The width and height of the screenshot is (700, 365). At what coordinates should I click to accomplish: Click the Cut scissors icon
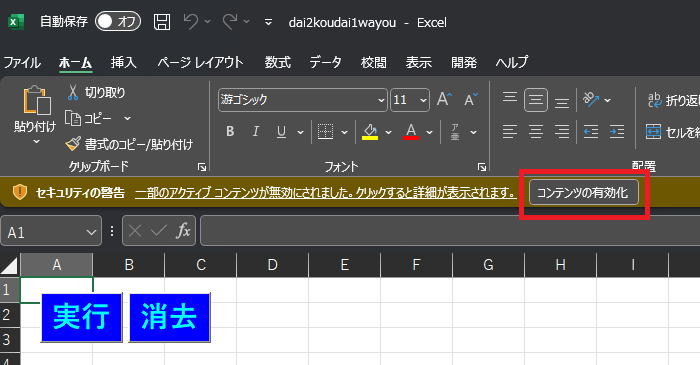click(73, 92)
